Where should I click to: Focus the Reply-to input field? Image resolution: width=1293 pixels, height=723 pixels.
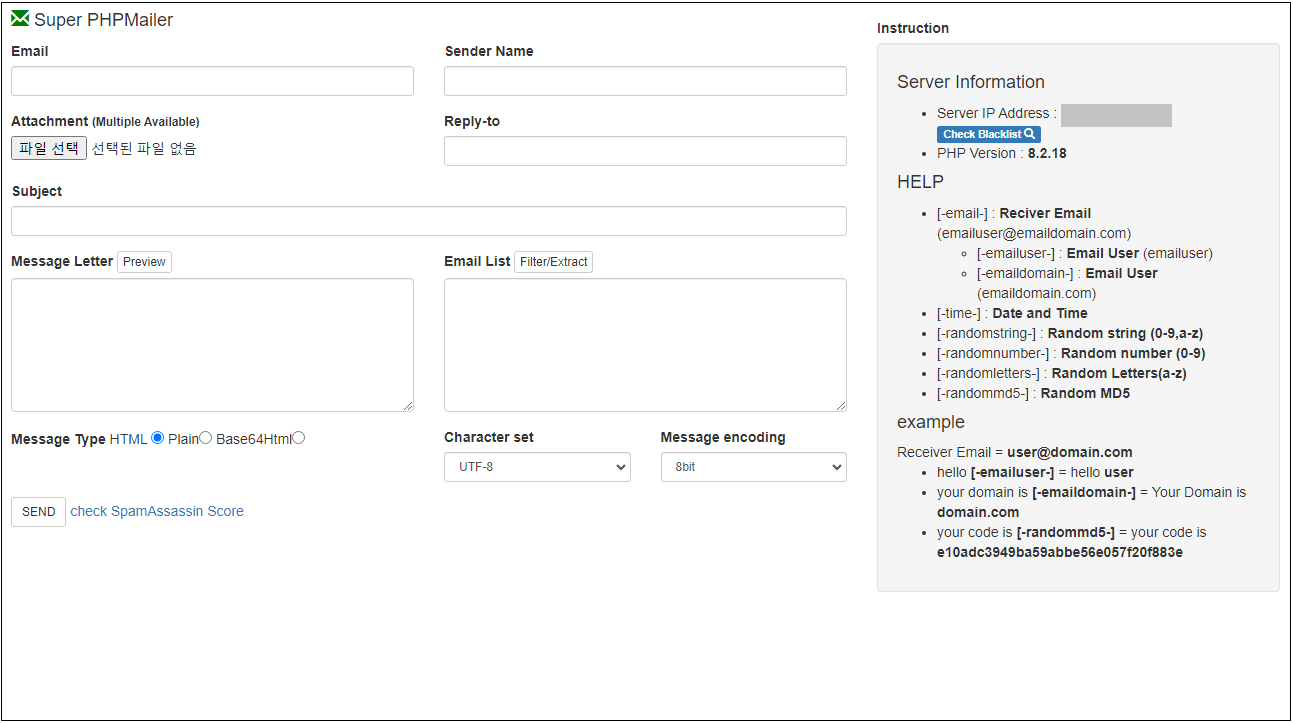(x=645, y=151)
